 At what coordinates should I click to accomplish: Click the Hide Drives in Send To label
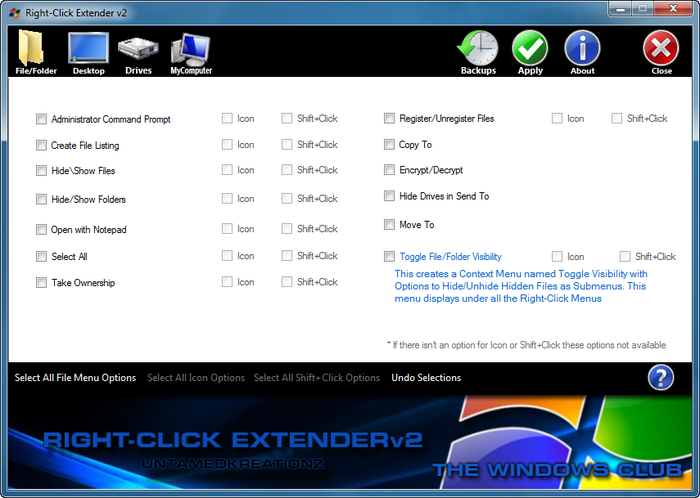[x=444, y=196]
